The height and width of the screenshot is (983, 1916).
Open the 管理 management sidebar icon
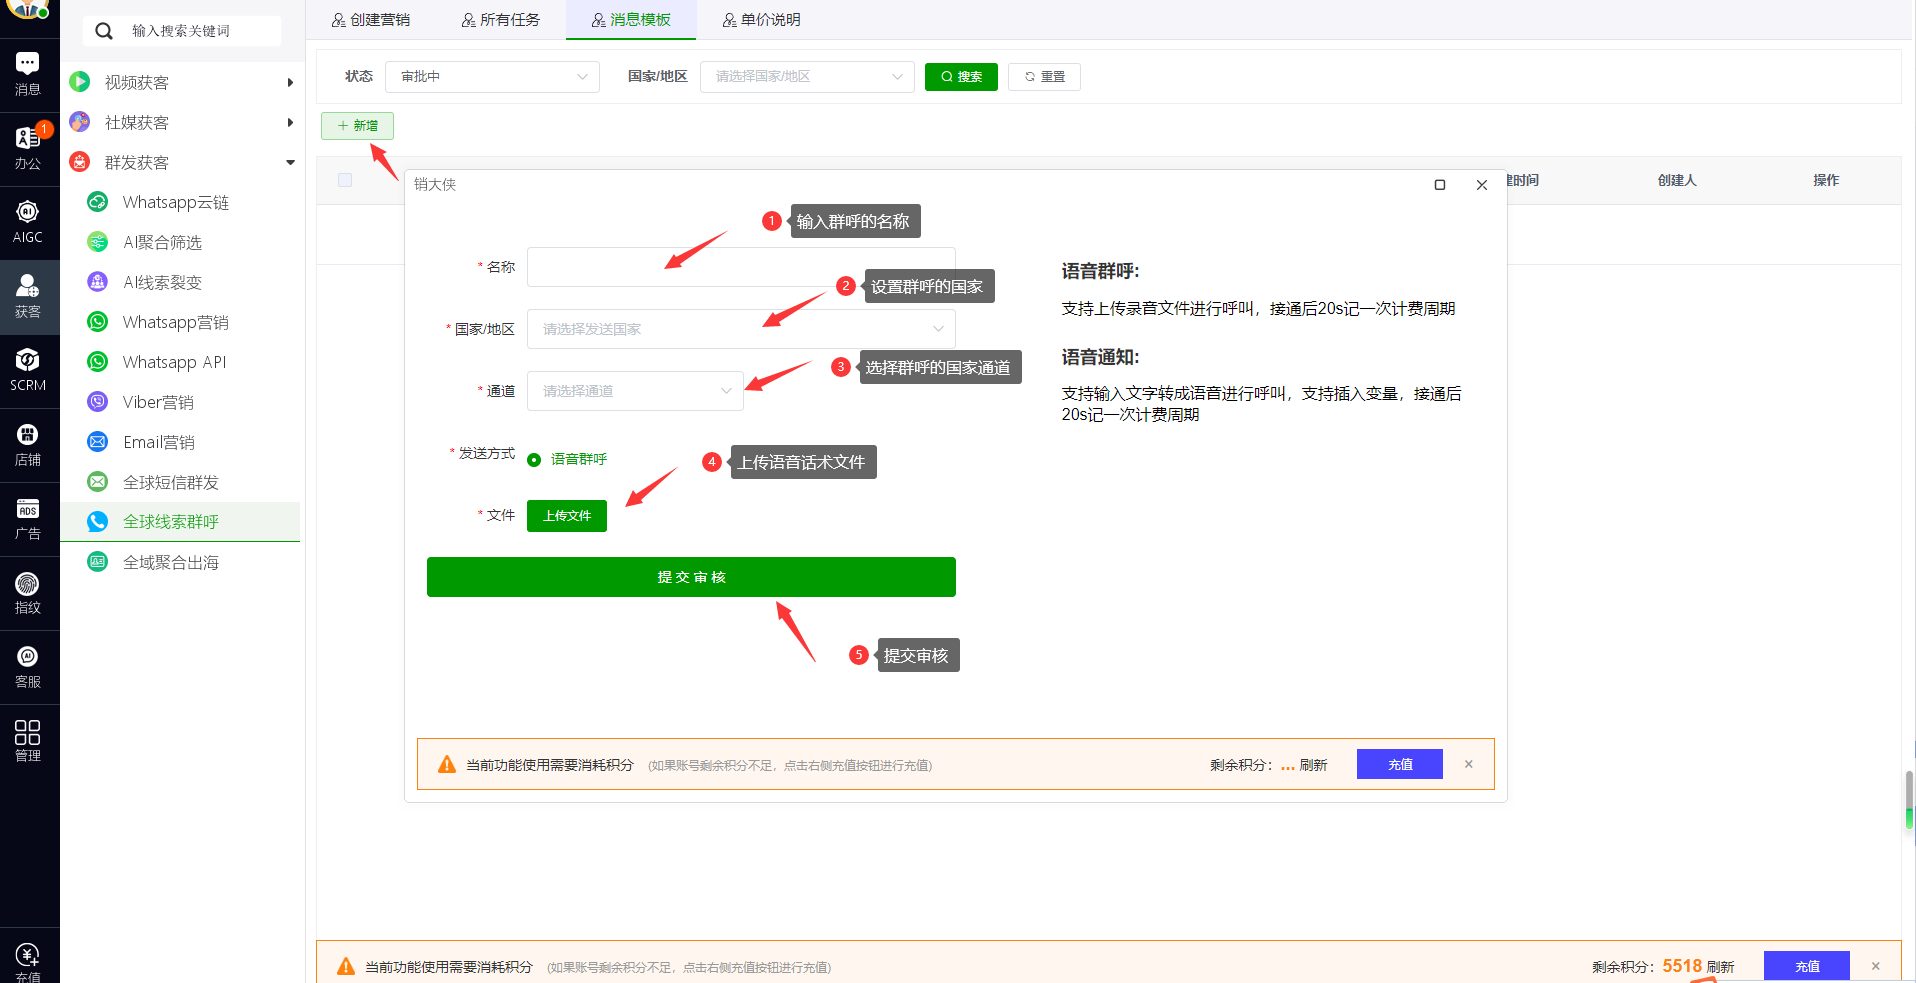(x=28, y=740)
